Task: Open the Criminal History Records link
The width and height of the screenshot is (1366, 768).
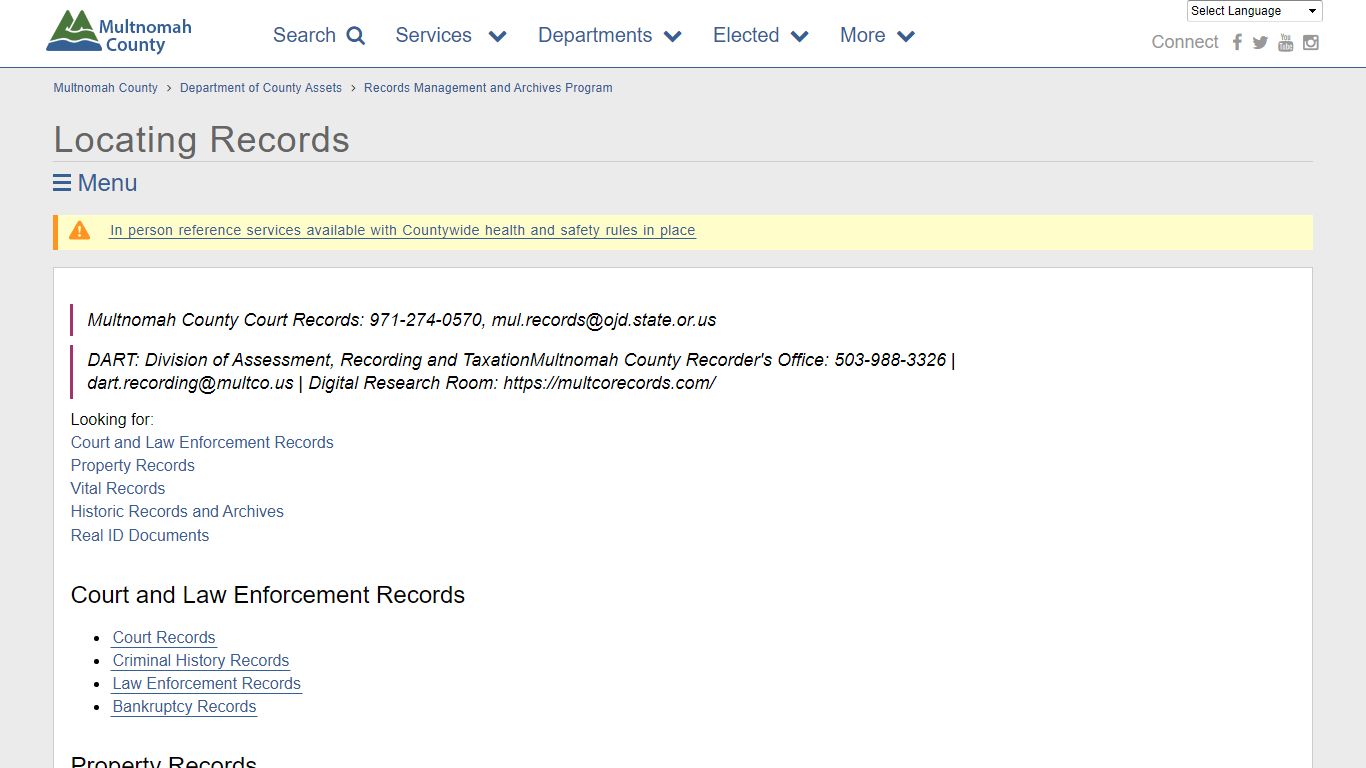Action: (x=200, y=660)
